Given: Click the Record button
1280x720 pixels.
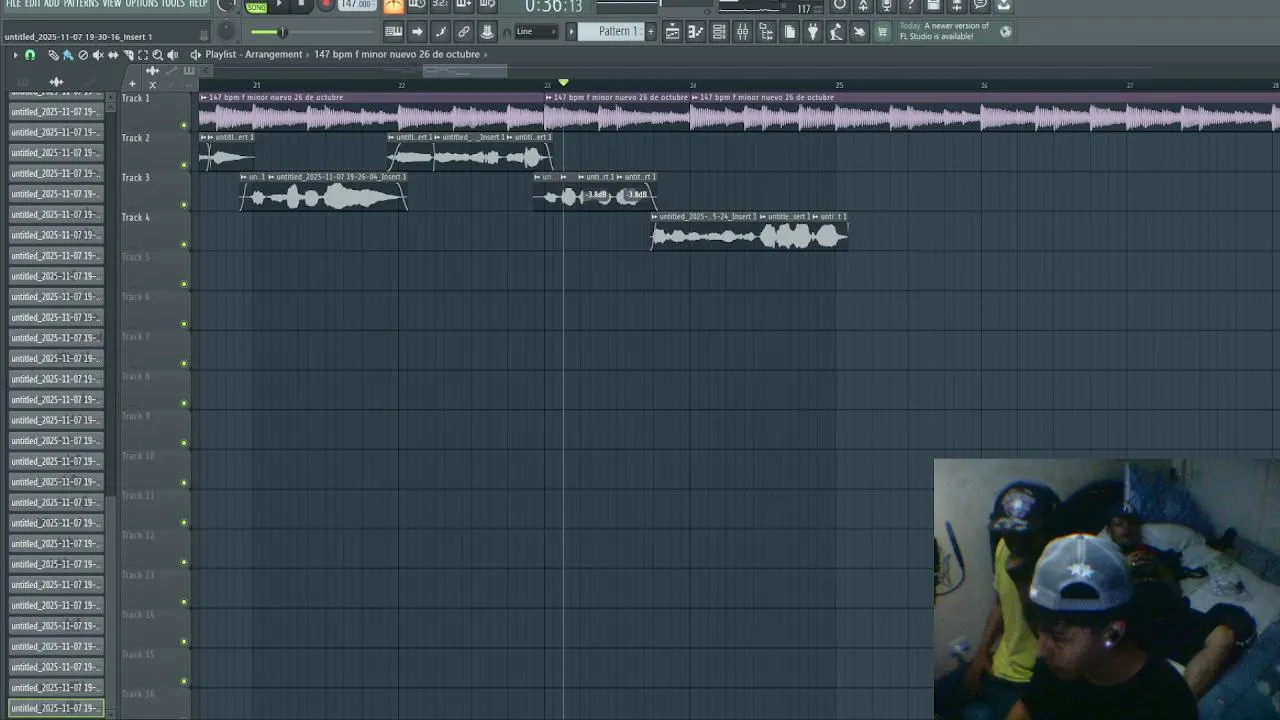Looking at the screenshot, I should [326, 5].
